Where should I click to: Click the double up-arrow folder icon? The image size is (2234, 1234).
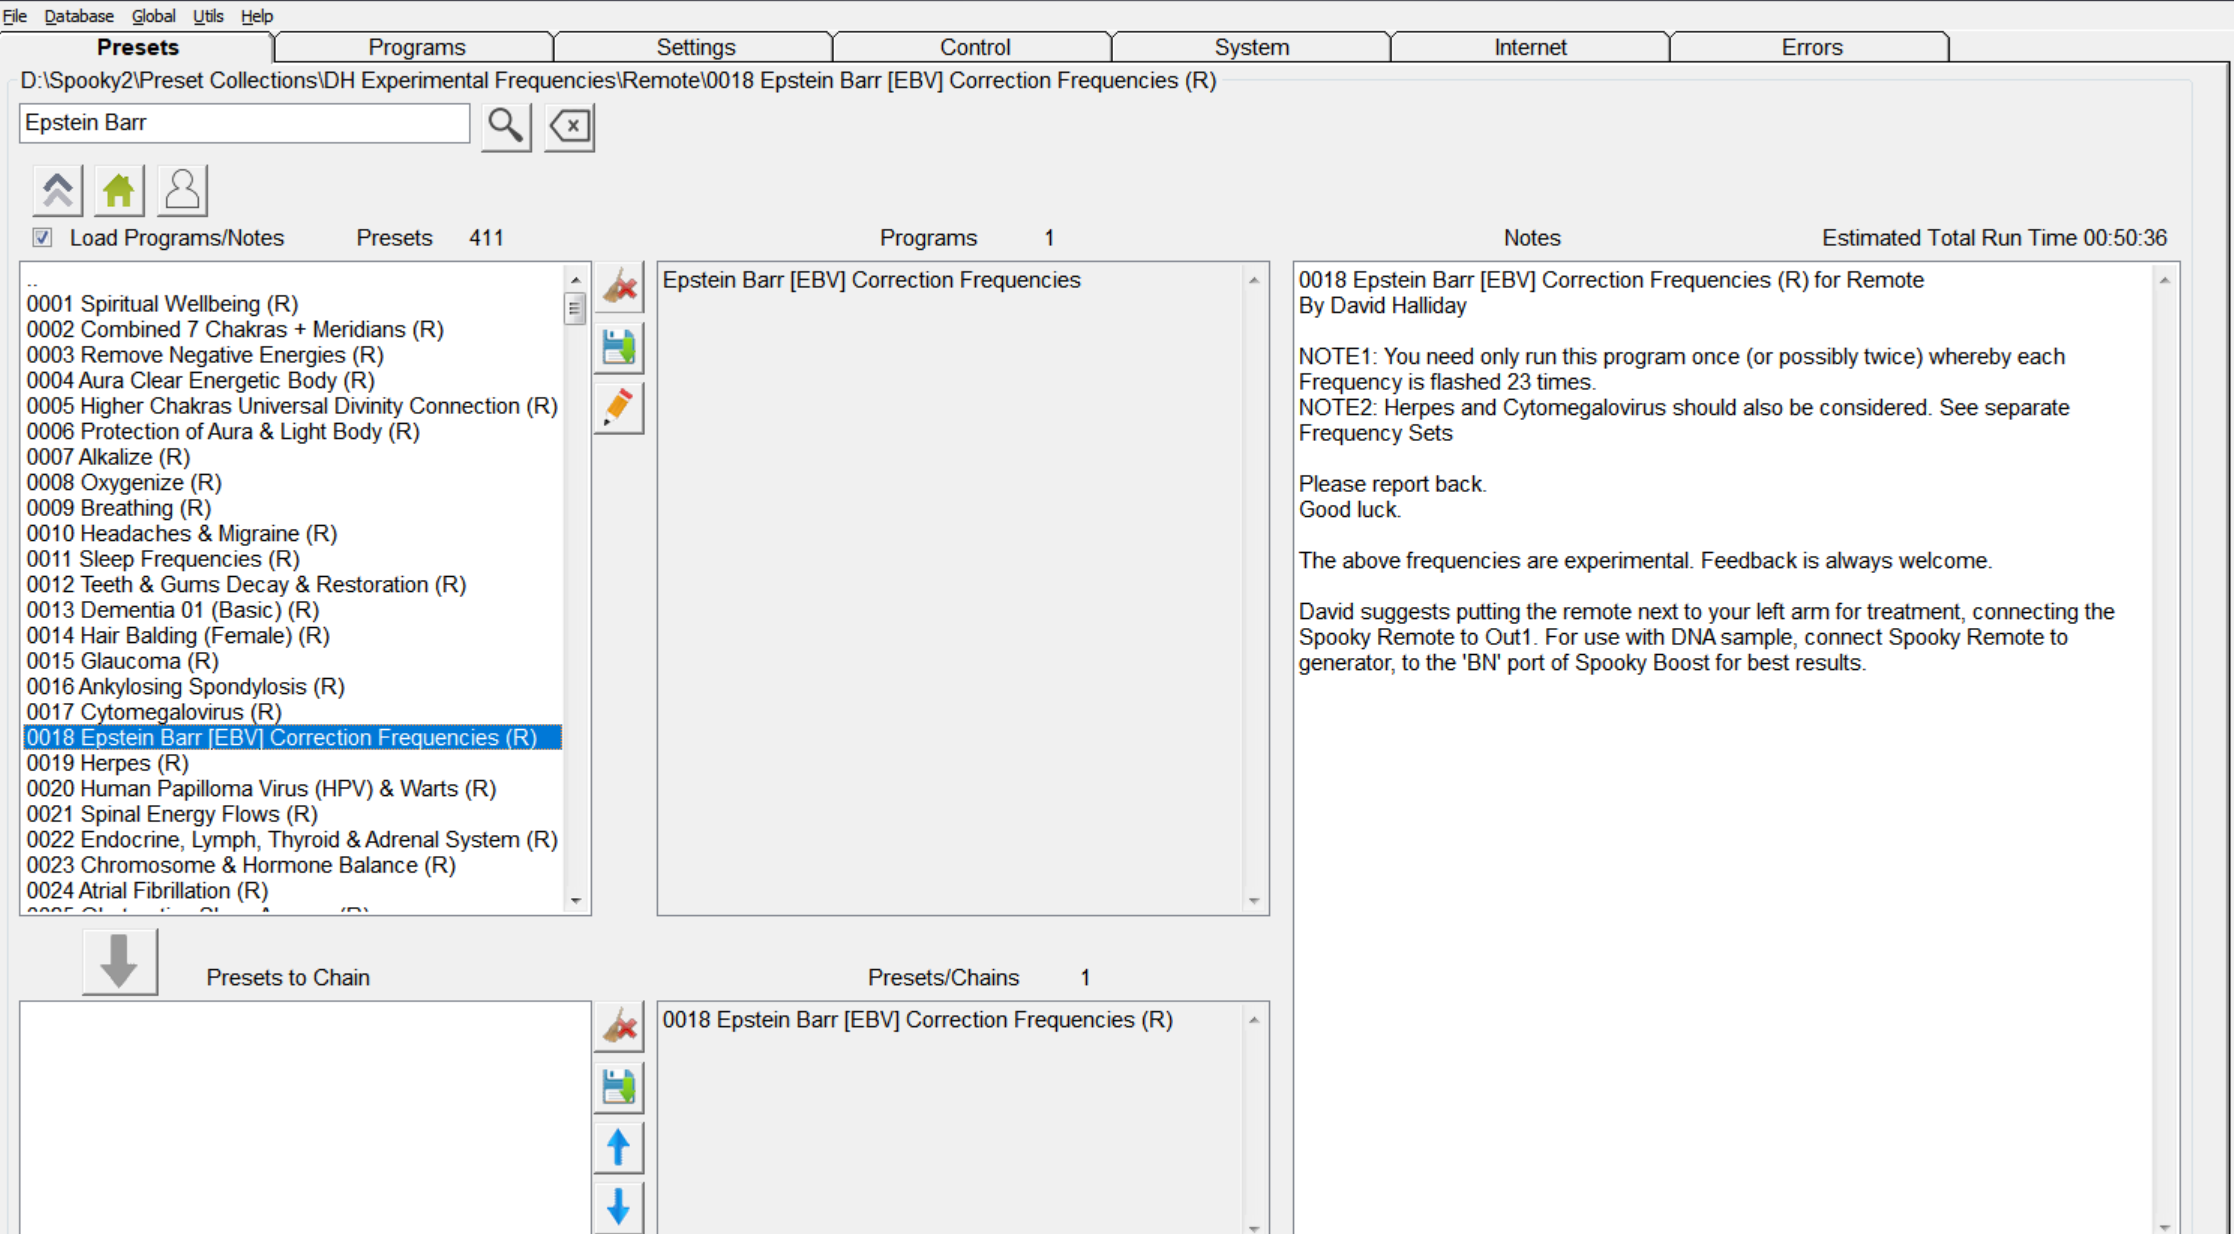[x=57, y=190]
